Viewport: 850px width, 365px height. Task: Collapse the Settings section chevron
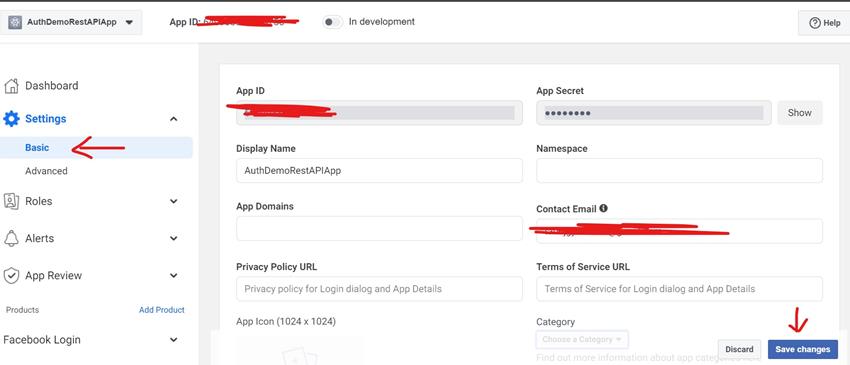click(x=173, y=119)
